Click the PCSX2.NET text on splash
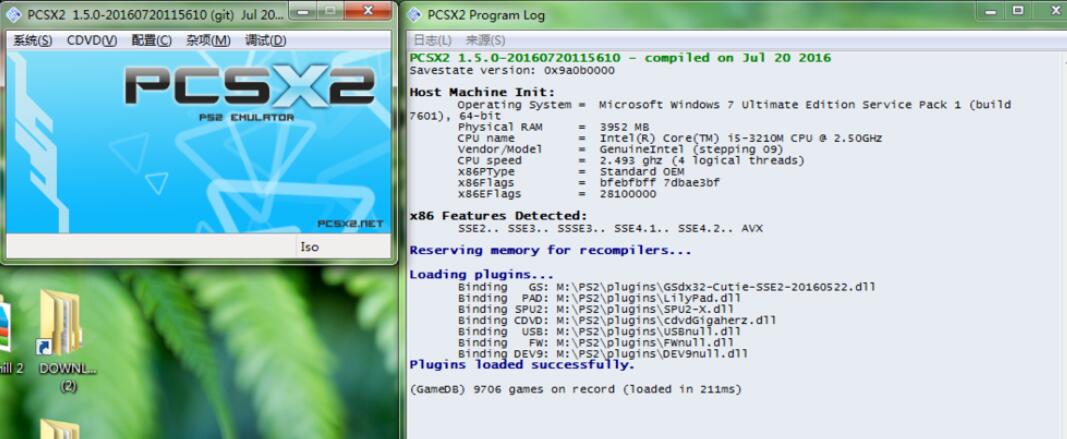Image resolution: width=1067 pixels, height=439 pixels. 350,224
